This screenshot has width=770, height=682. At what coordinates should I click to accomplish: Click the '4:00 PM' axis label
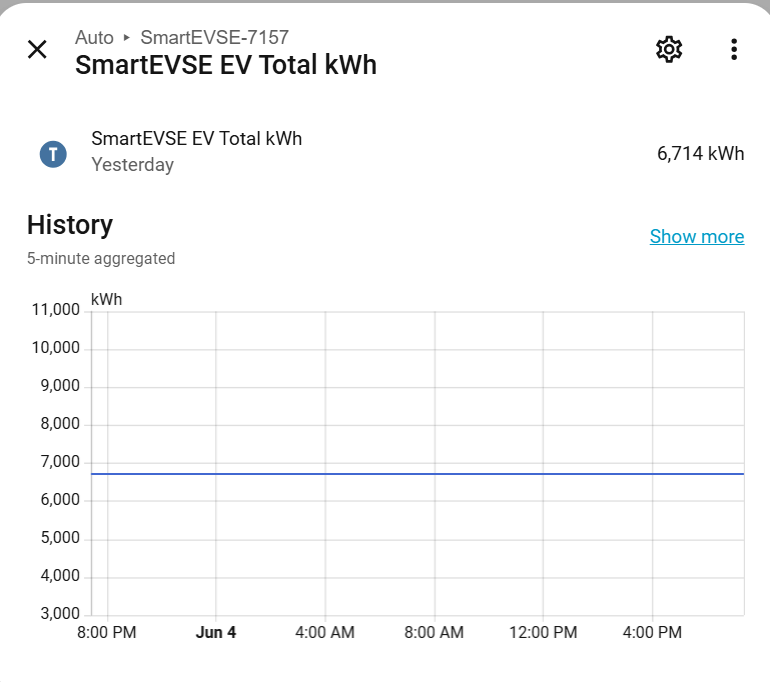pos(652,632)
